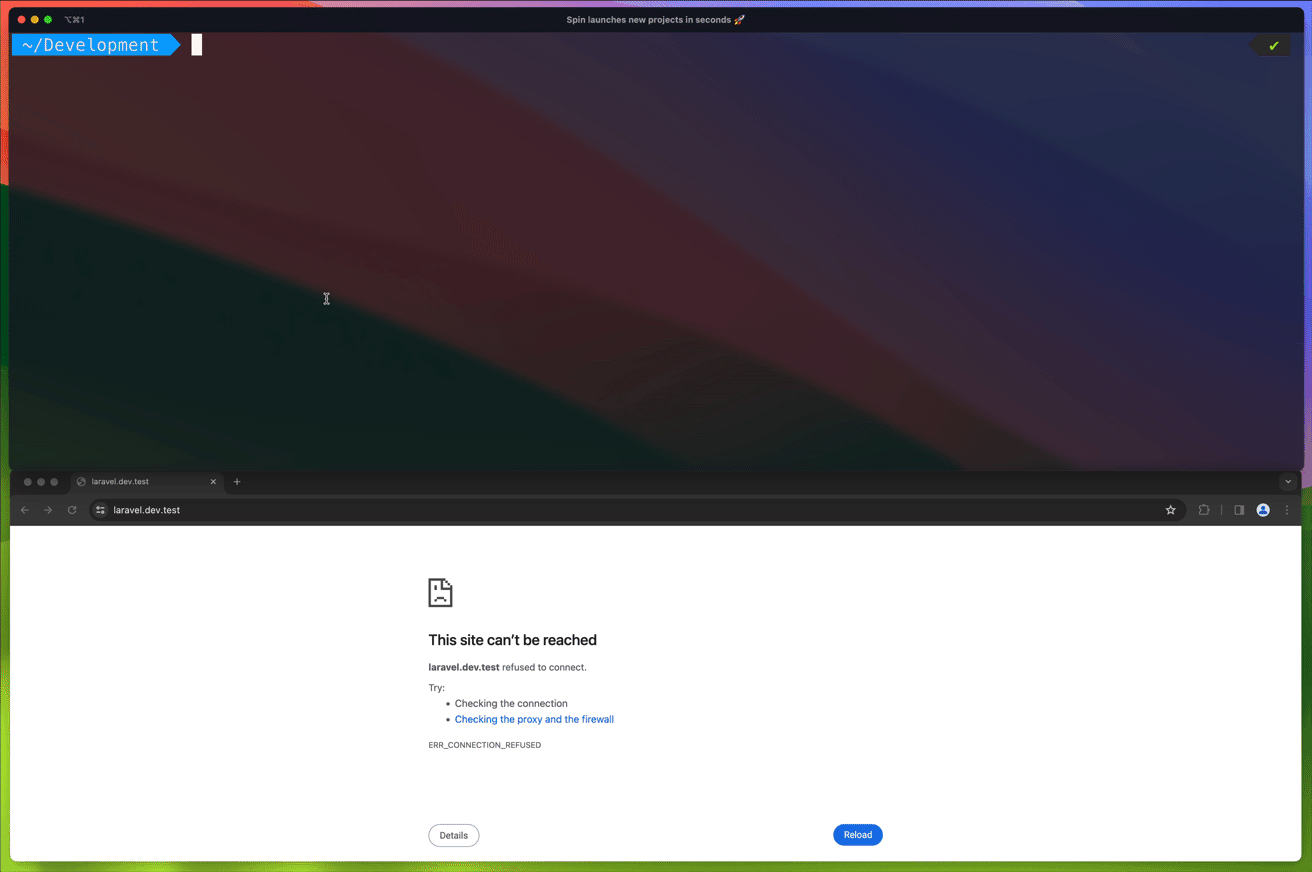Click the terminal green checkmark status

(x=1273, y=46)
